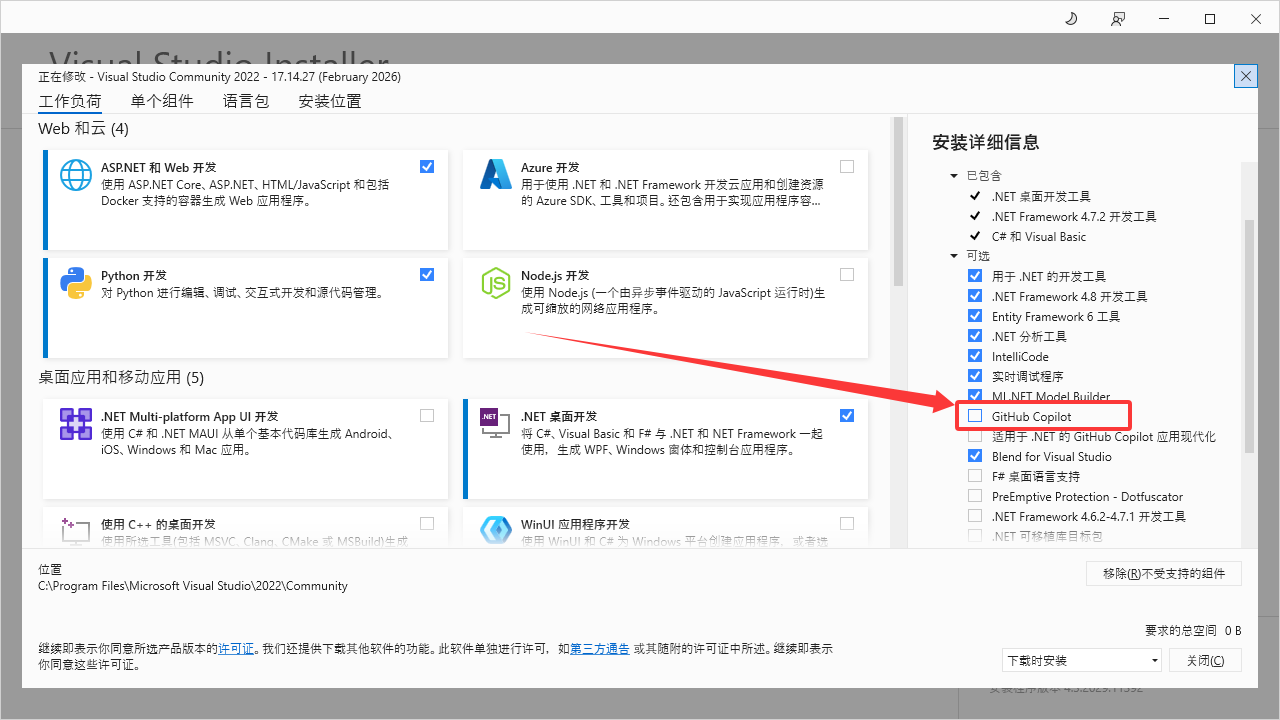Open the 下载时安装 dropdown

[x=1081, y=660]
